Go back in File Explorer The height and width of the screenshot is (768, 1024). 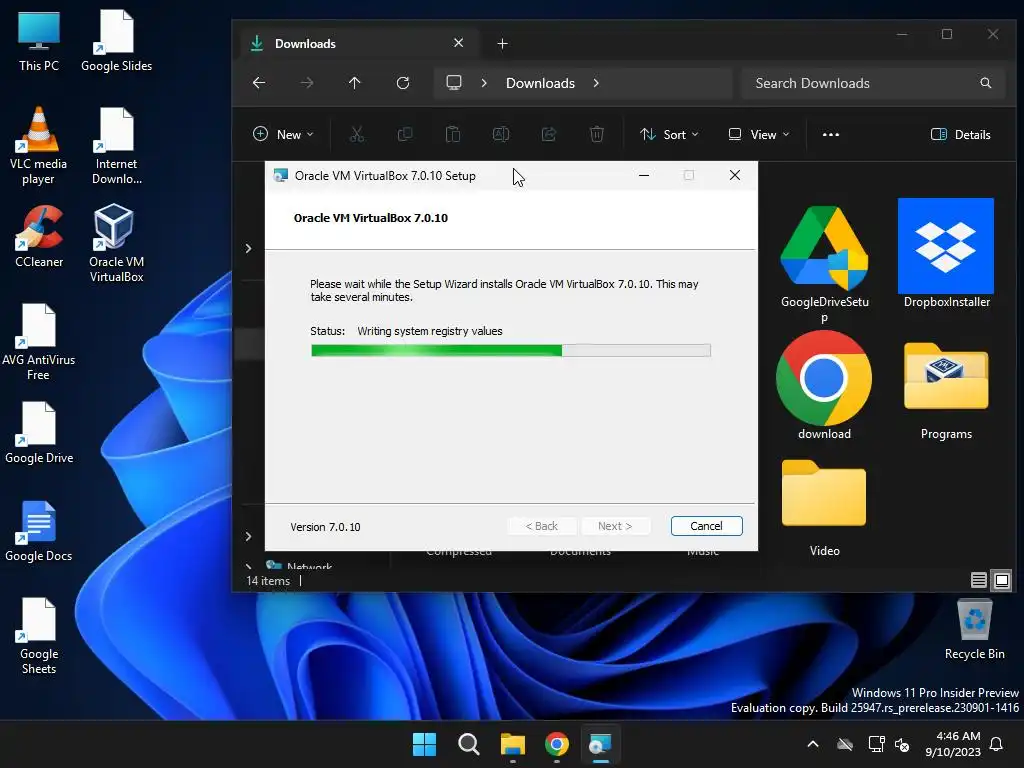pos(259,83)
